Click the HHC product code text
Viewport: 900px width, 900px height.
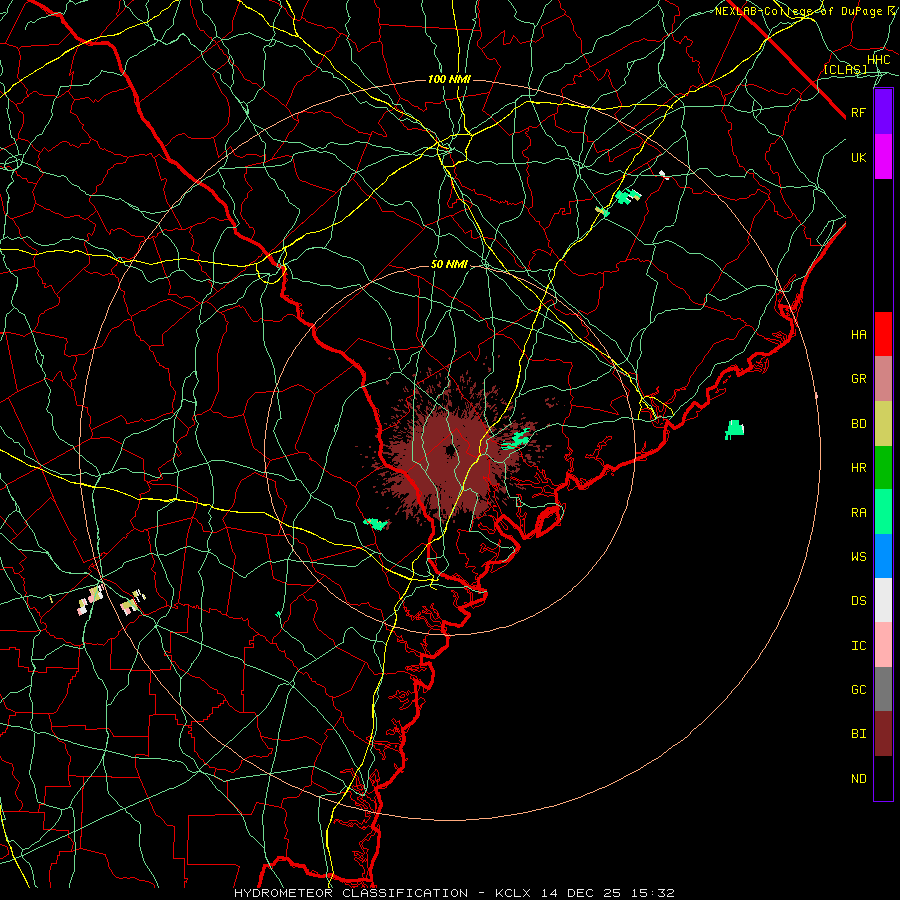coord(878,60)
